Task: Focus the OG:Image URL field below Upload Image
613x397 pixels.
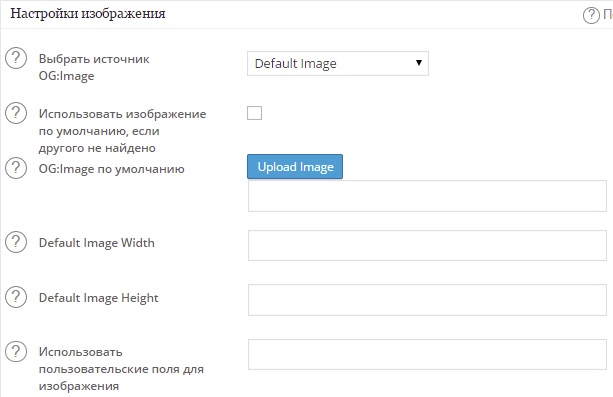Action: click(427, 196)
